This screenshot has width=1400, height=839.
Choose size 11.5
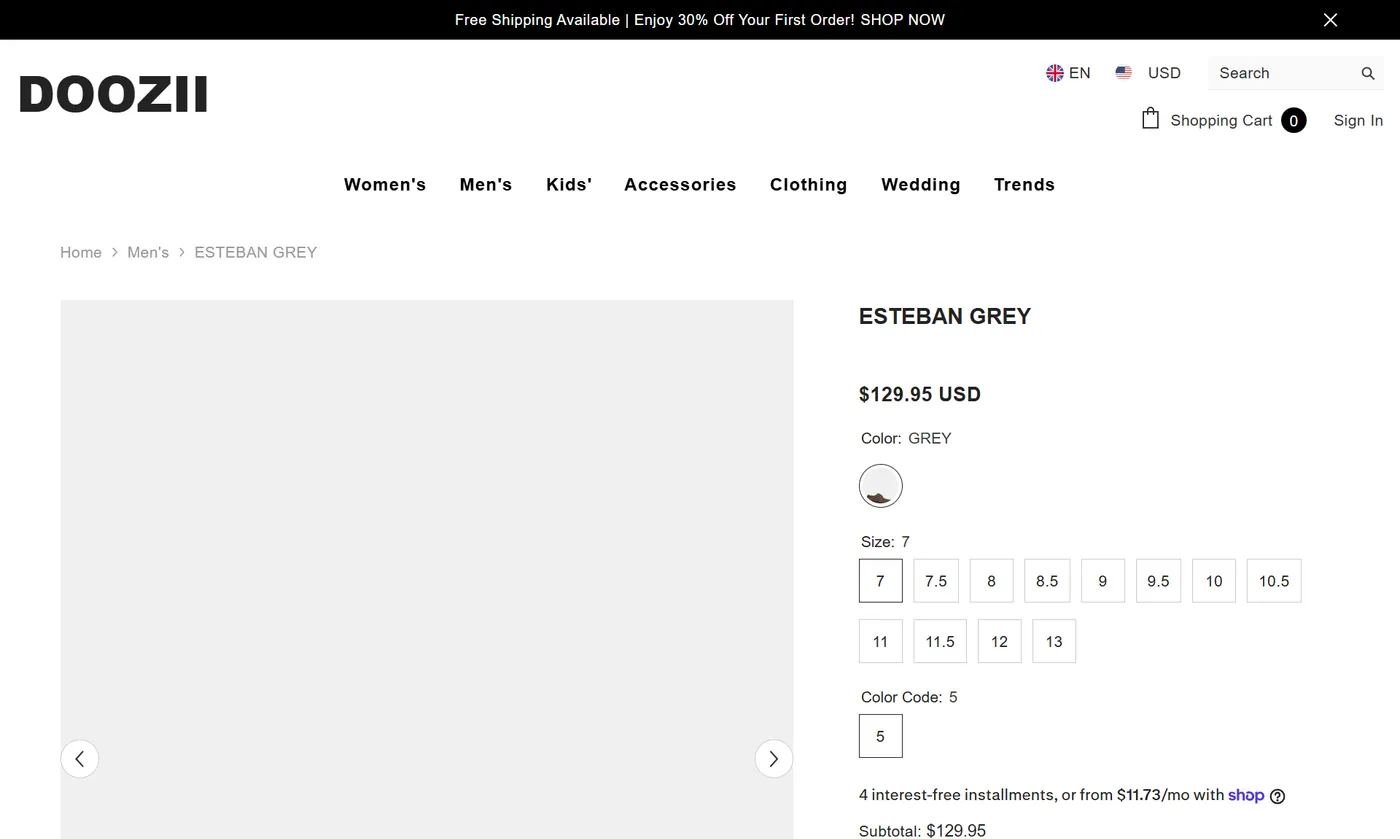point(940,642)
